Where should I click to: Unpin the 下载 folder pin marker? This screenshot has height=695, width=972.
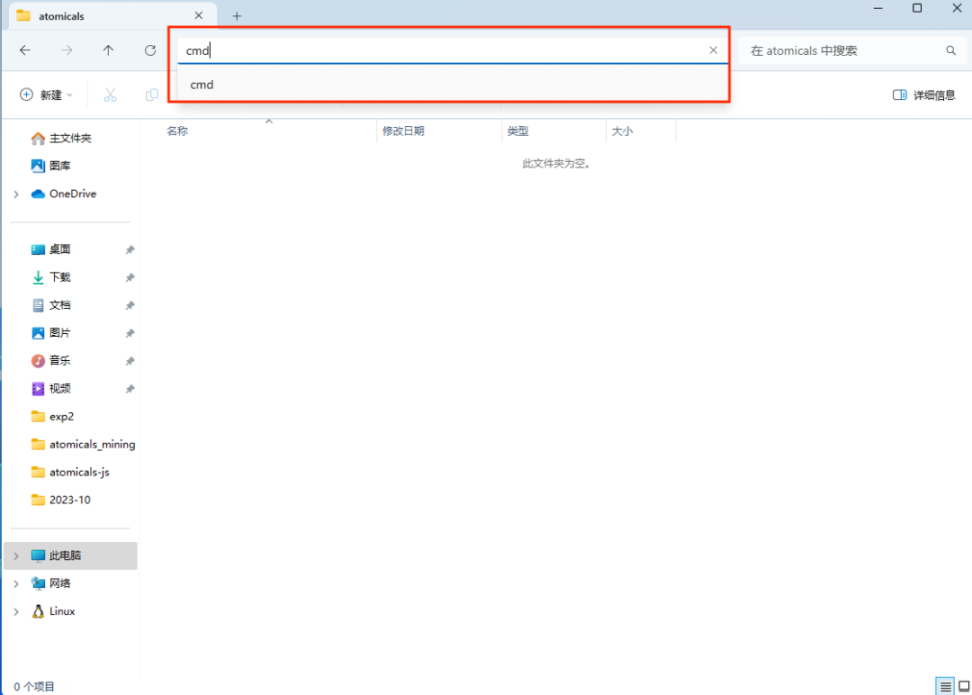[129, 277]
